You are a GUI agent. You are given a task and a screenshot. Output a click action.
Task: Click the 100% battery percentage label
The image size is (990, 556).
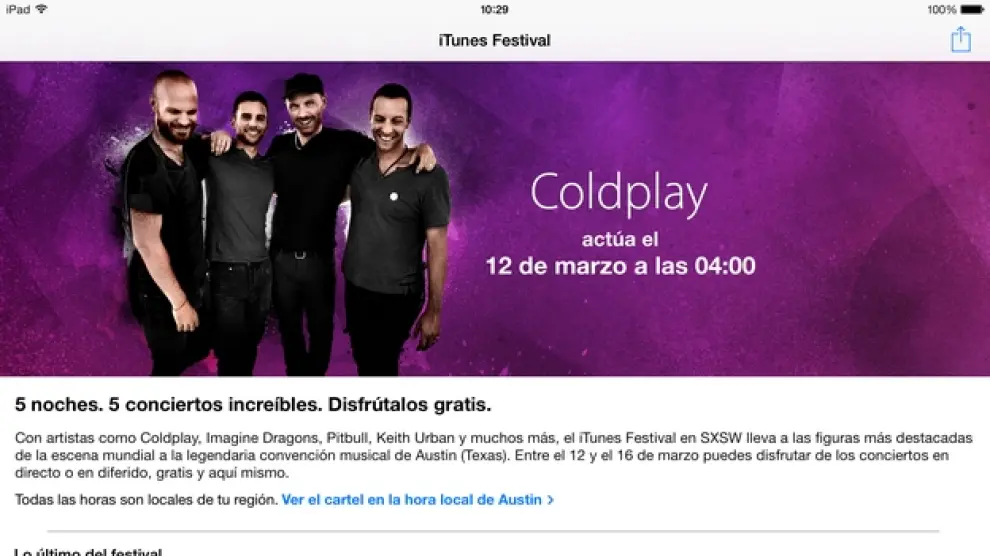[941, 9]
